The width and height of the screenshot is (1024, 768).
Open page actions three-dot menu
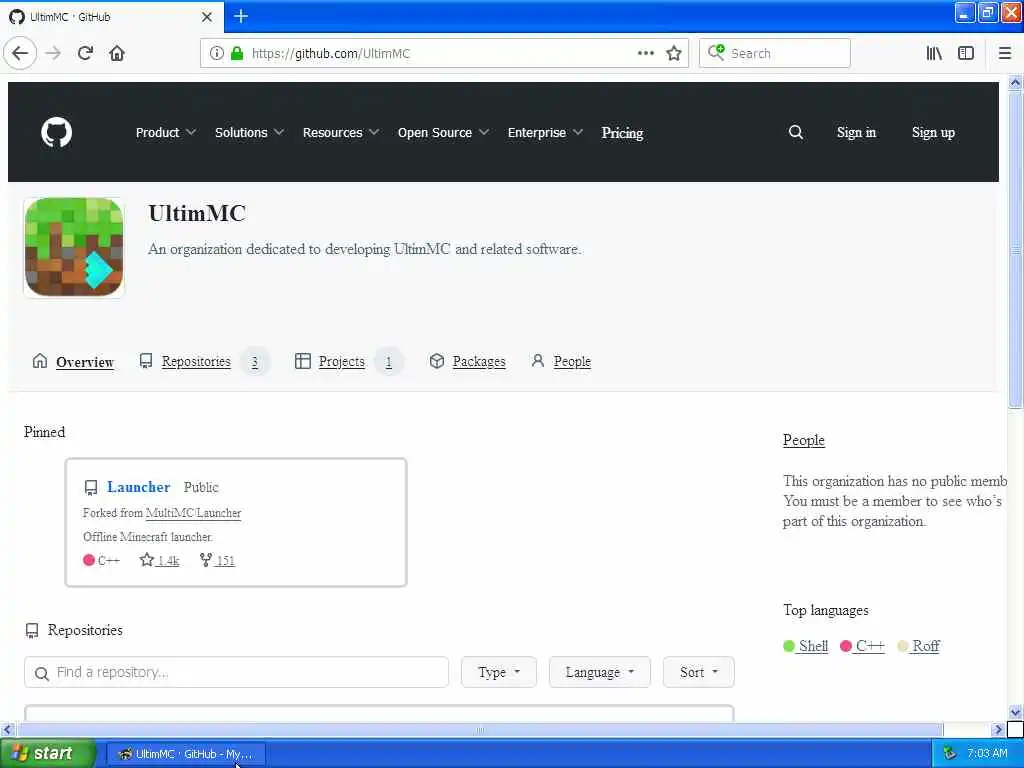tap(645, 53)
